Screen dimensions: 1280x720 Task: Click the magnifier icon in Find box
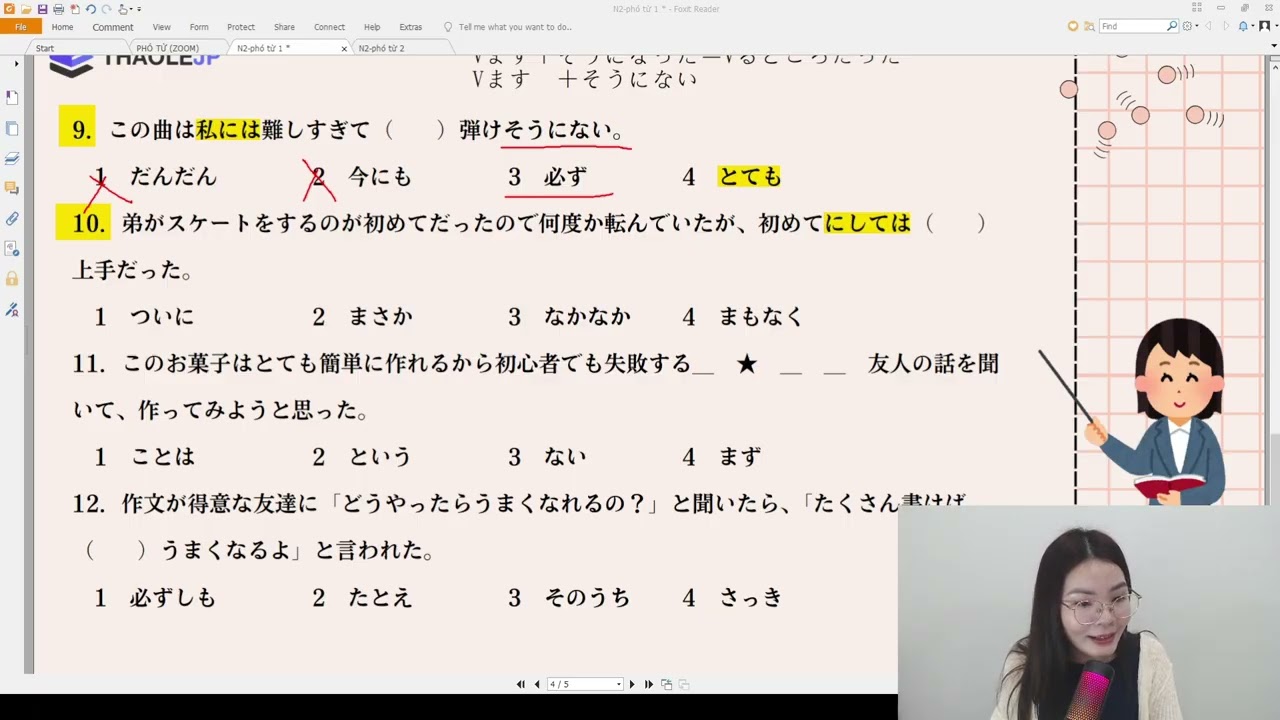(1172, 26)
